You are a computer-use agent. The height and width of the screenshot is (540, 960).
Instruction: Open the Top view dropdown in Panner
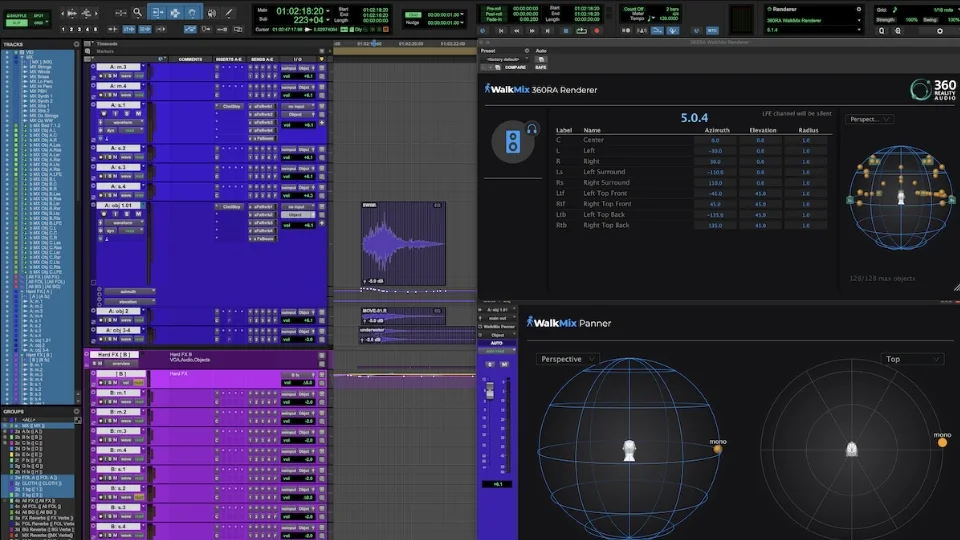pyautogui.click(x=911, y=359)
